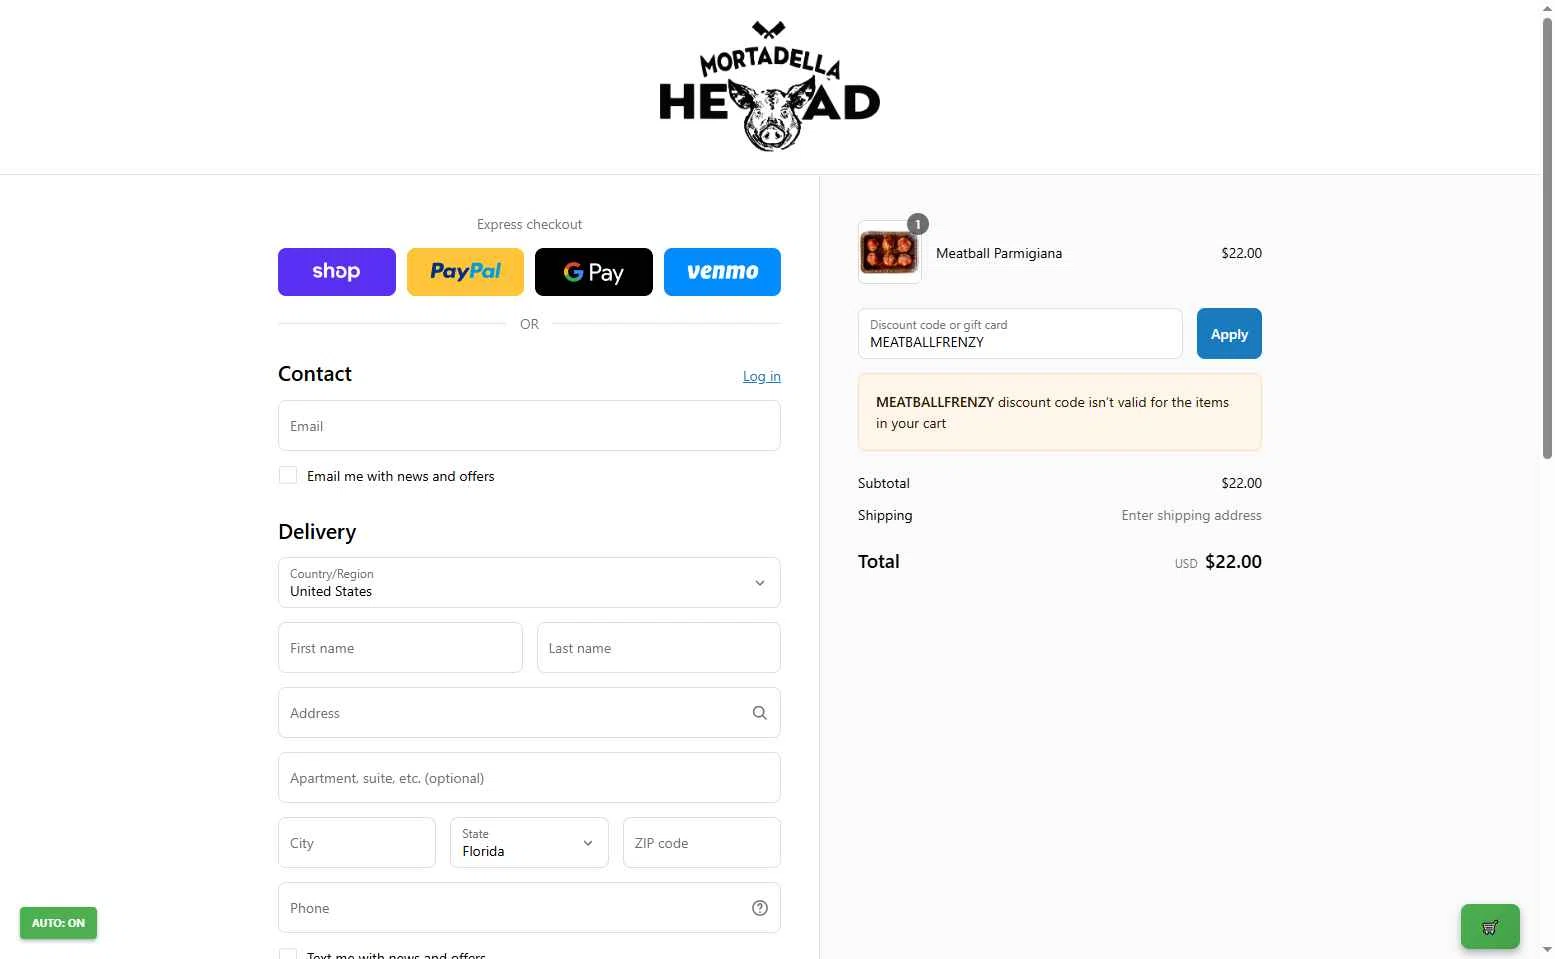Open the Country/Region dropdown
This screenshot has width=1555, height=959.
pos(529,583)
